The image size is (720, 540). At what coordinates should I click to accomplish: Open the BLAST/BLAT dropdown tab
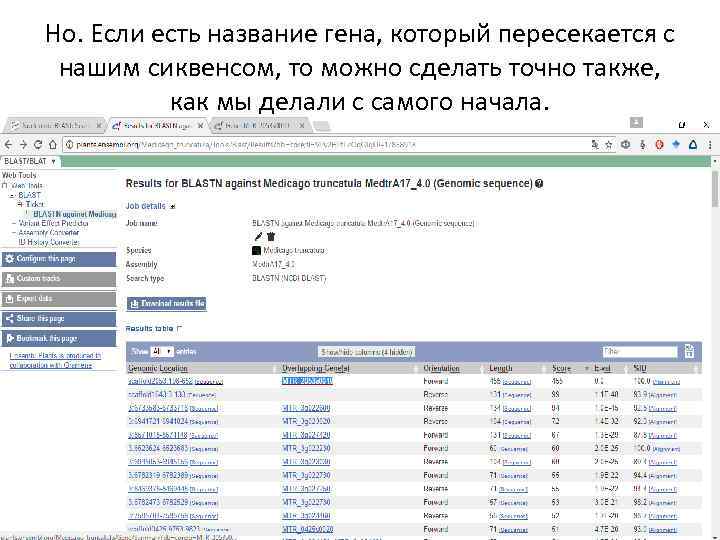click(30, 161)
